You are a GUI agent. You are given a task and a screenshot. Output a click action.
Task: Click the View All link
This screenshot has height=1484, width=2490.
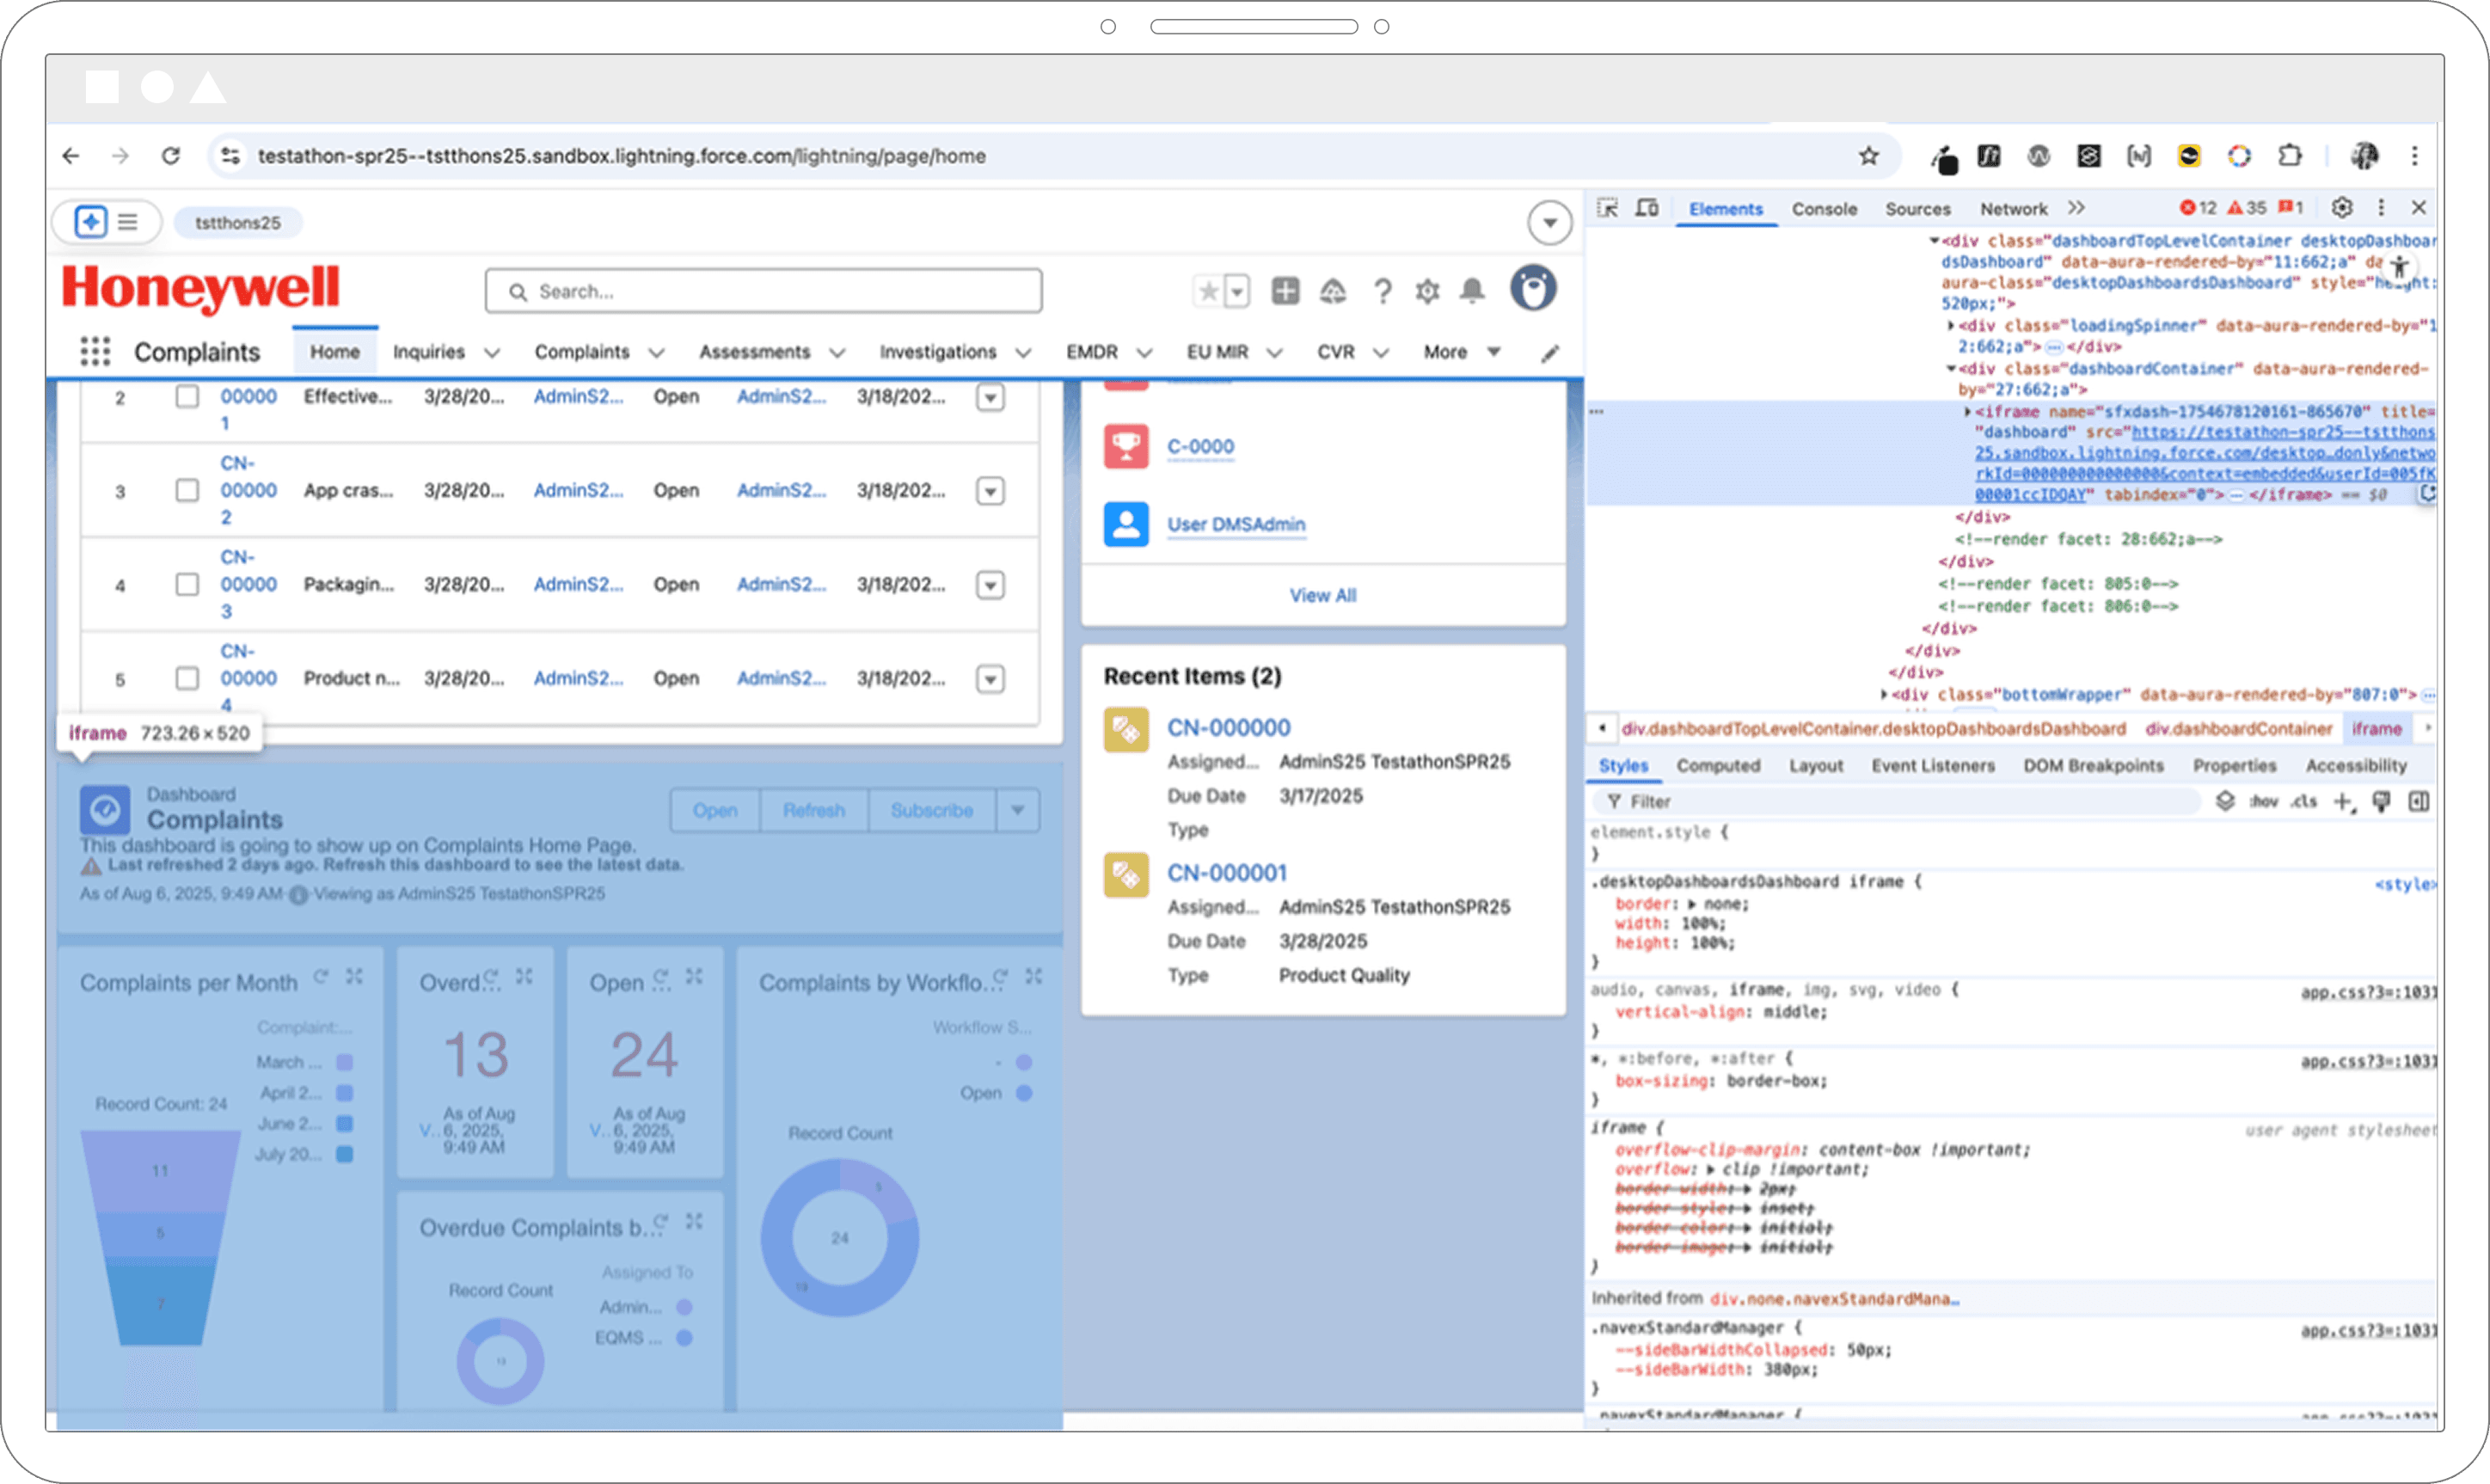(1322, 596)
